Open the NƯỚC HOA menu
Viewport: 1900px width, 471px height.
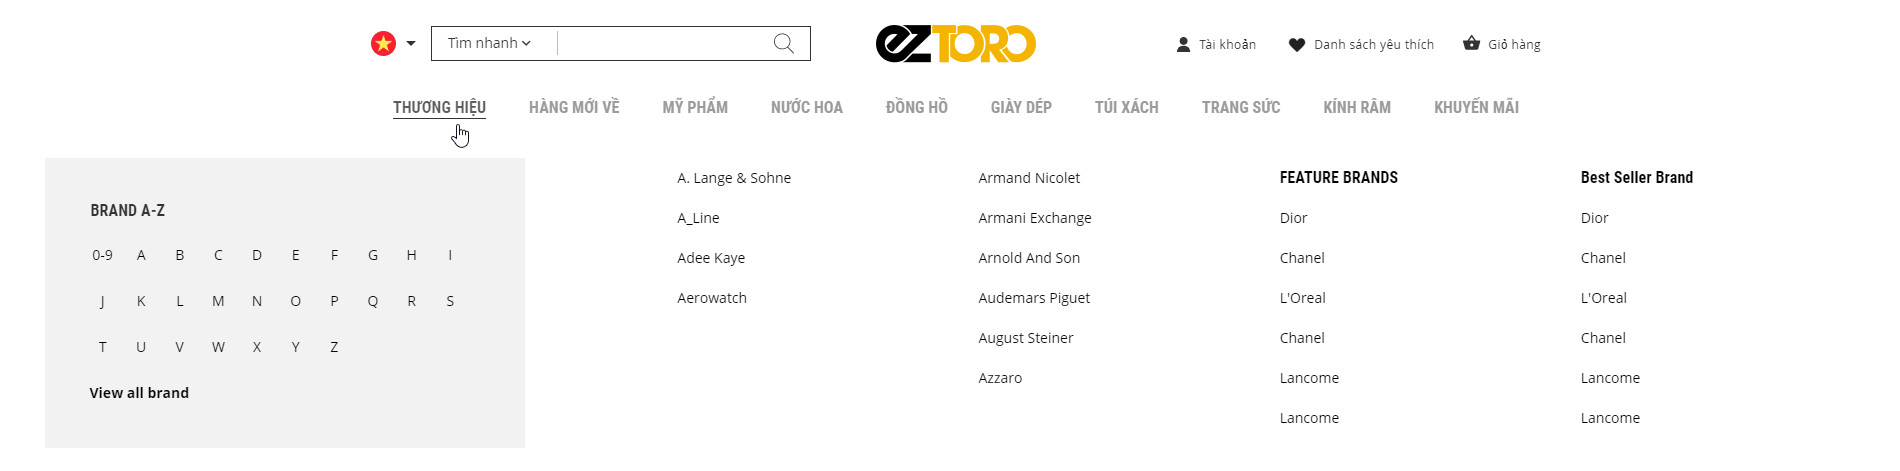806,107
